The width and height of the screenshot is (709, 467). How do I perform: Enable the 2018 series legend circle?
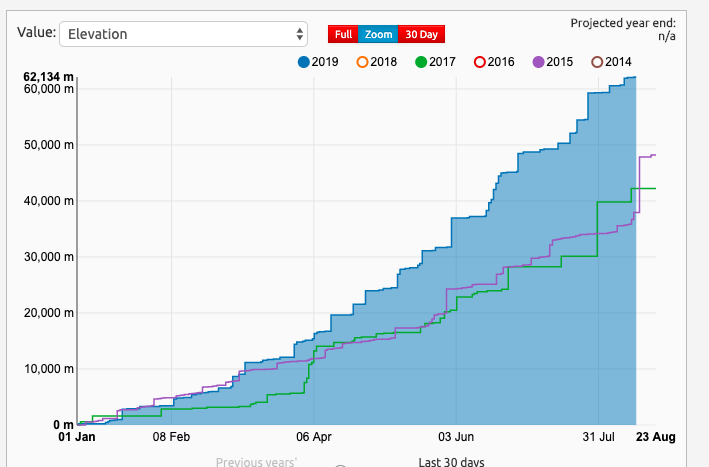[363, 62]
